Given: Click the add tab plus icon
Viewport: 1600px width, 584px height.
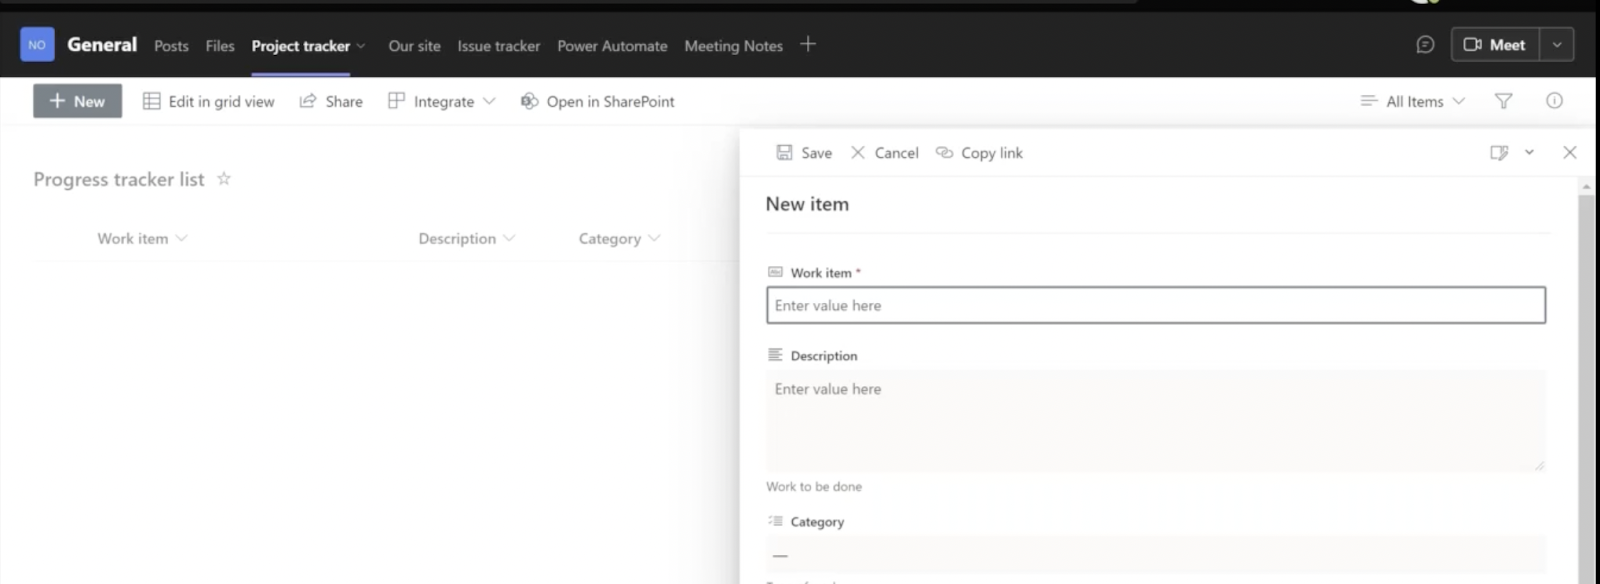Looking at the screenshot, I should [808, 45].
